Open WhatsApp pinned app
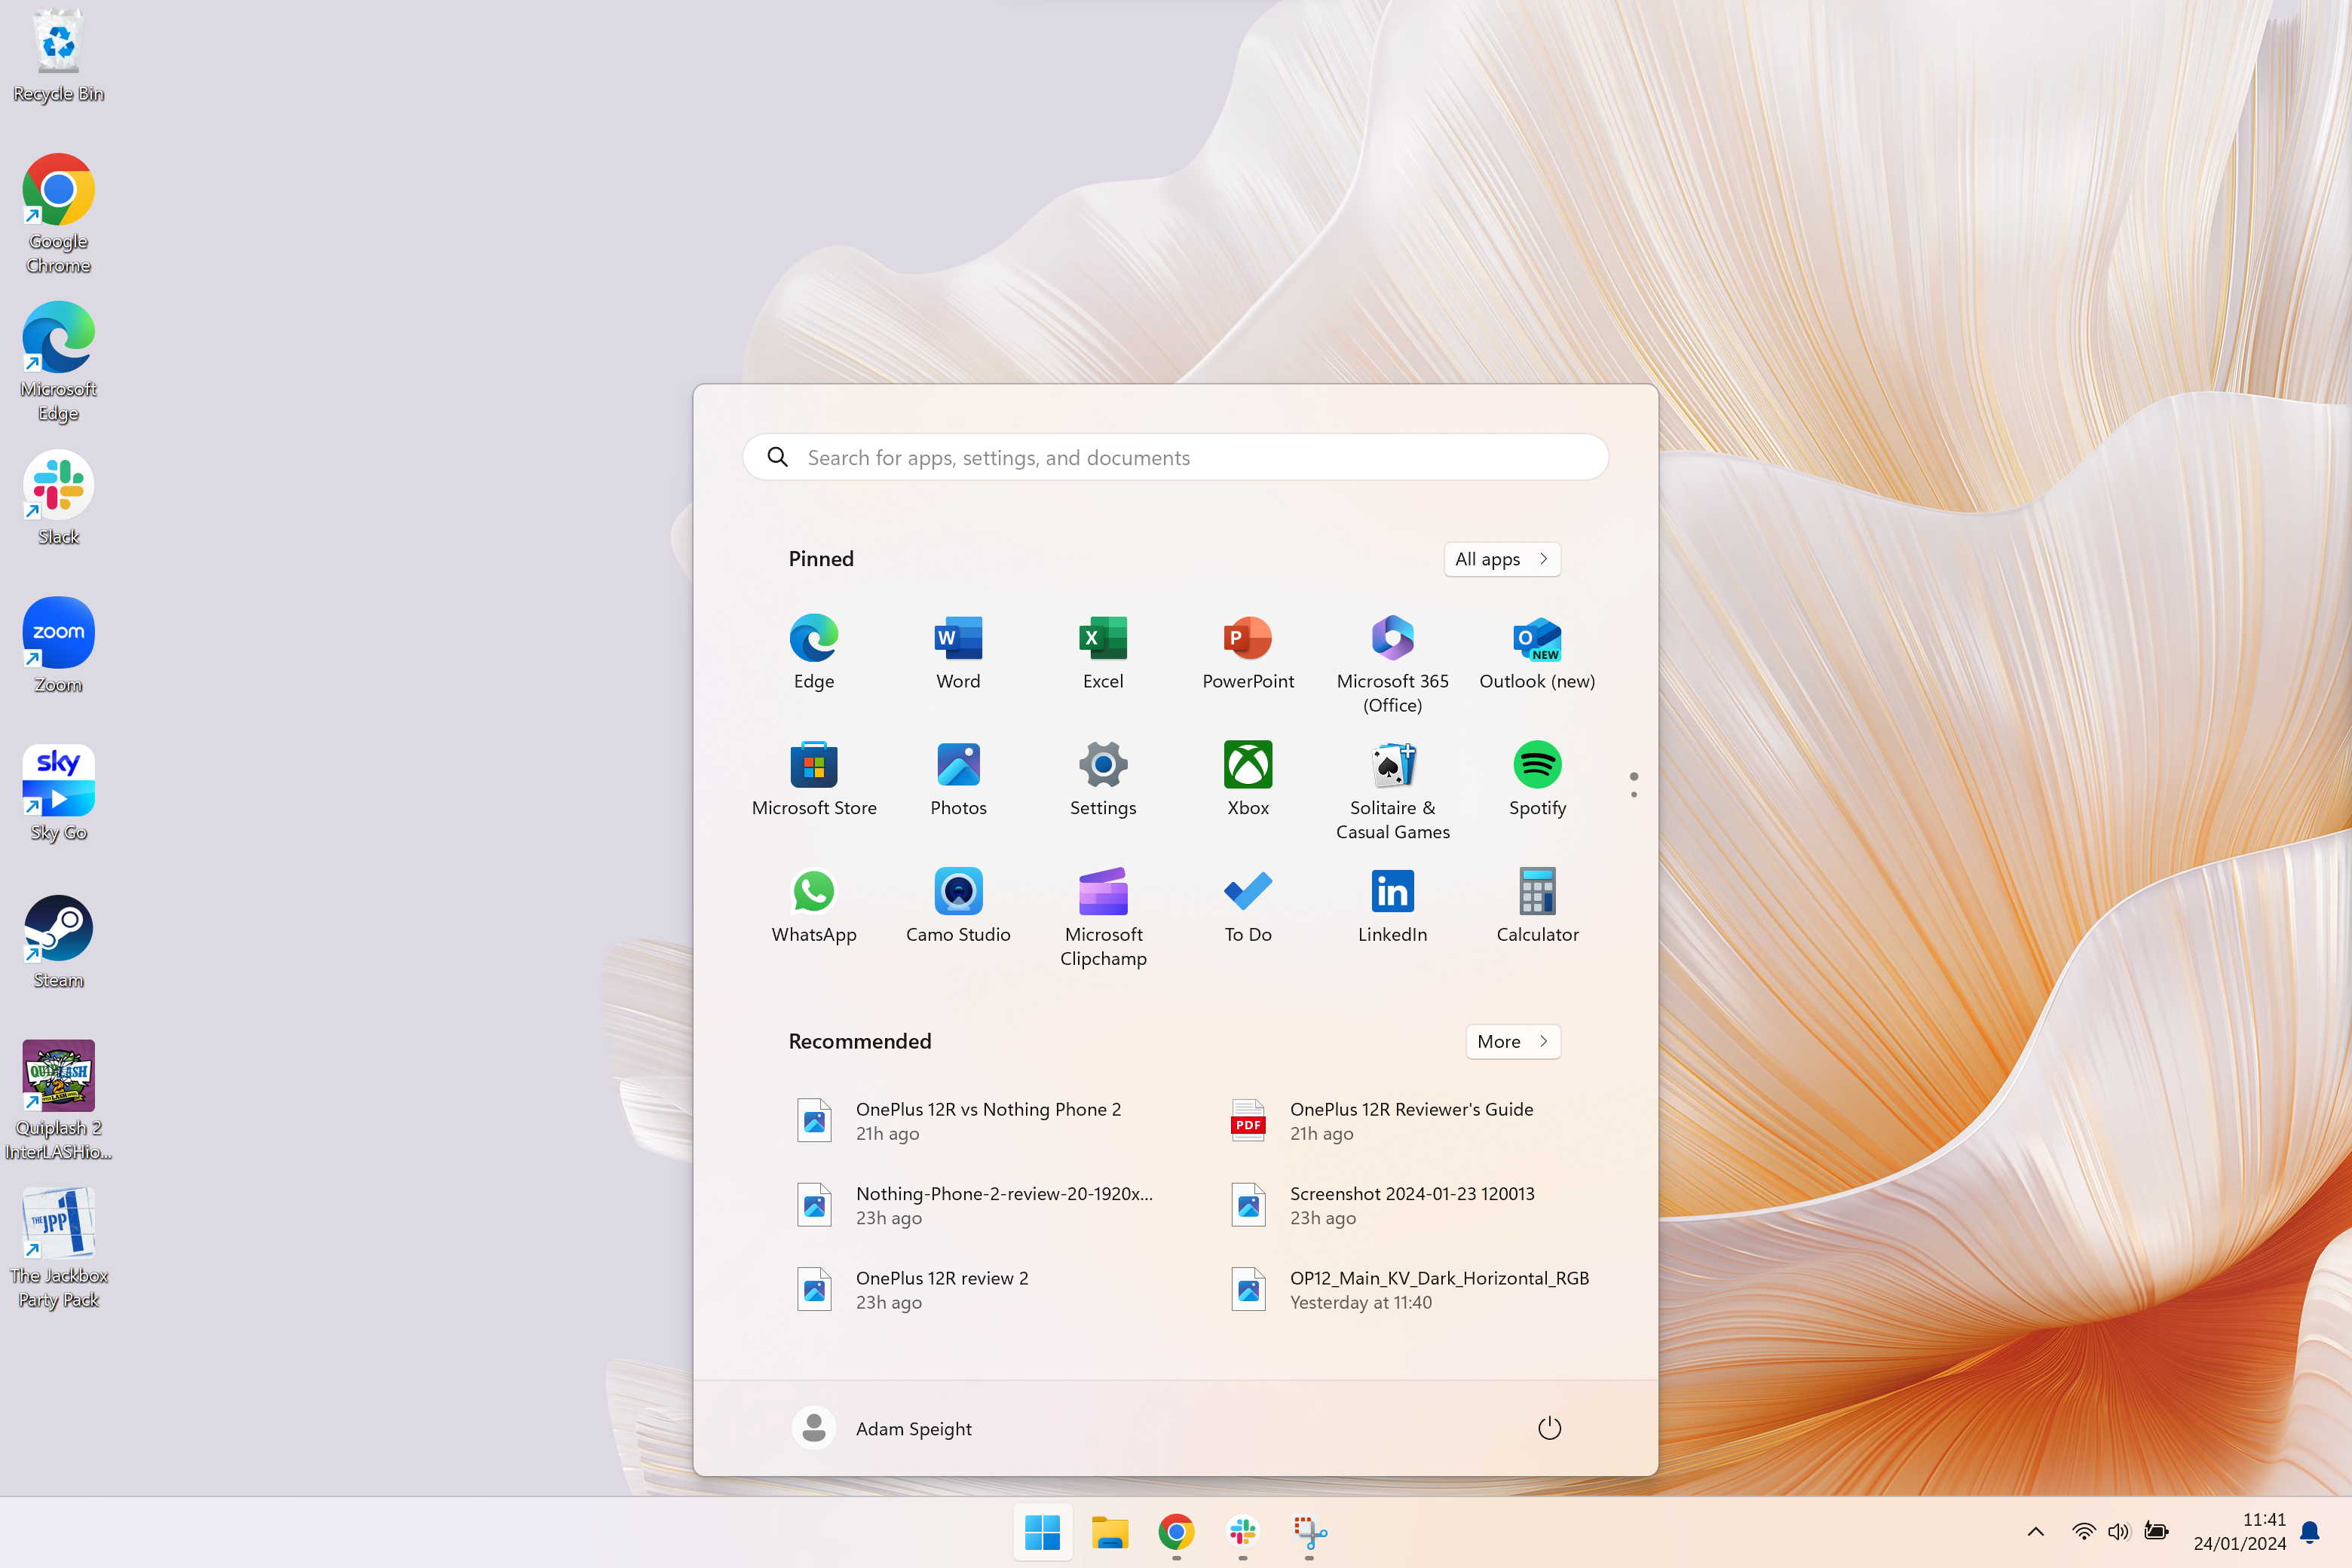The height and width of the screenshot is (1568, 2352). pos(814,906)
